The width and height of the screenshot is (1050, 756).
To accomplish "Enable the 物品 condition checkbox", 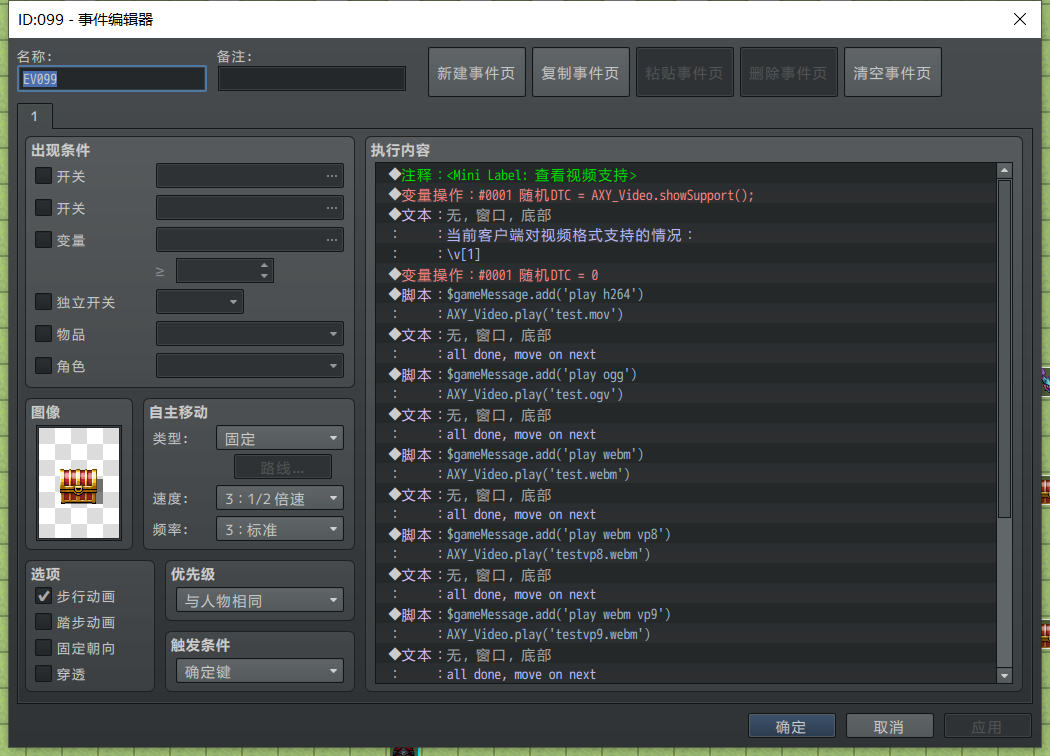I will (44, 333).
